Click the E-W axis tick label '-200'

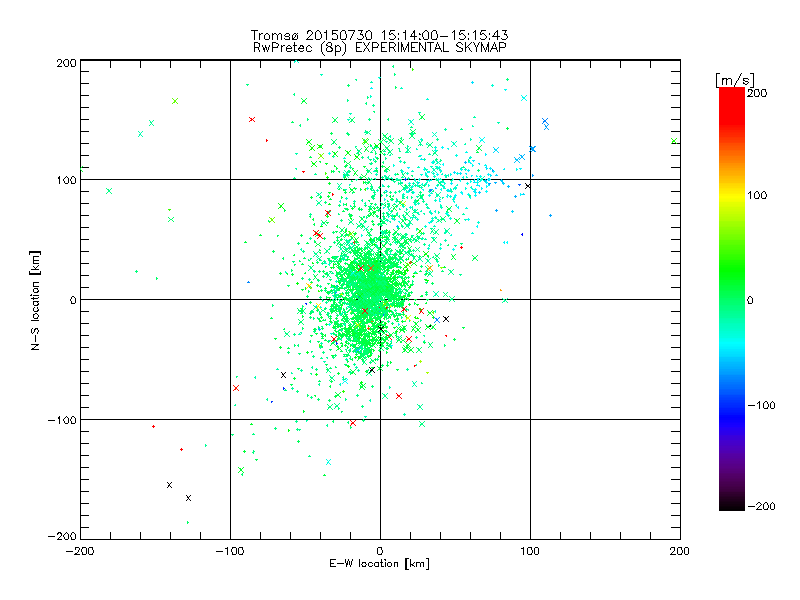point(80,551)
